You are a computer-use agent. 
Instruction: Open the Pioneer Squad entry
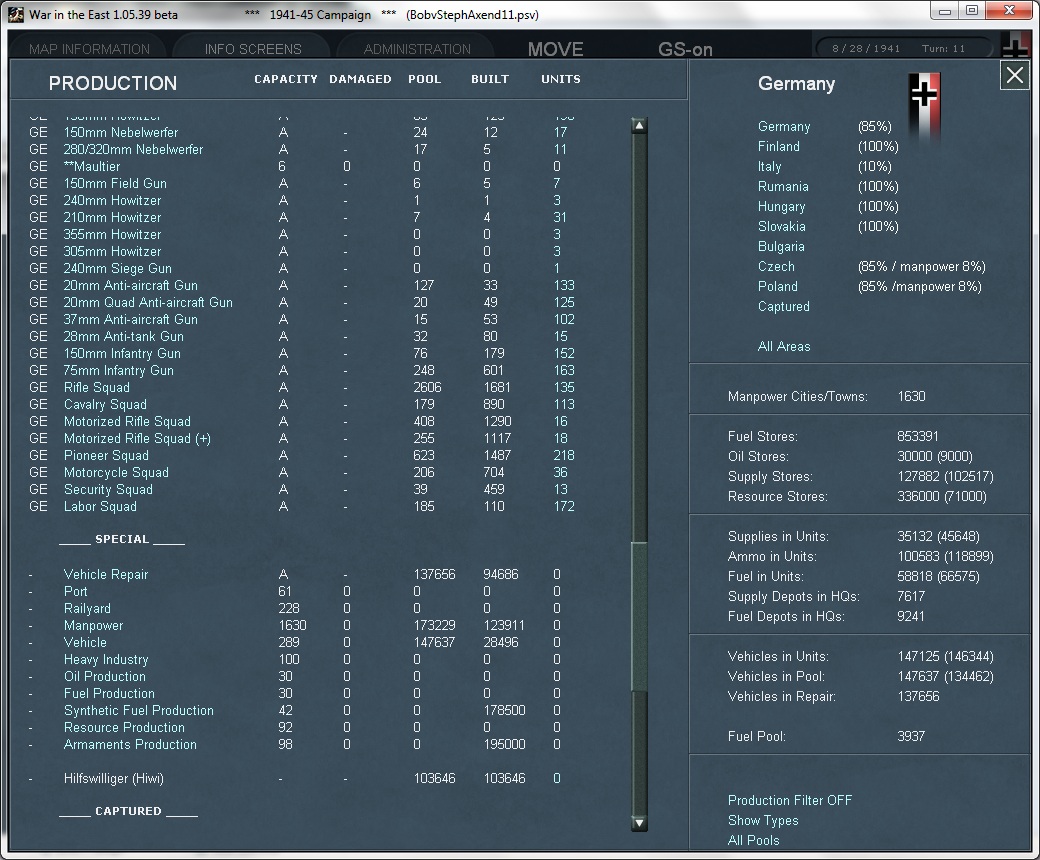pyautogui.click(x=106, y=456)
